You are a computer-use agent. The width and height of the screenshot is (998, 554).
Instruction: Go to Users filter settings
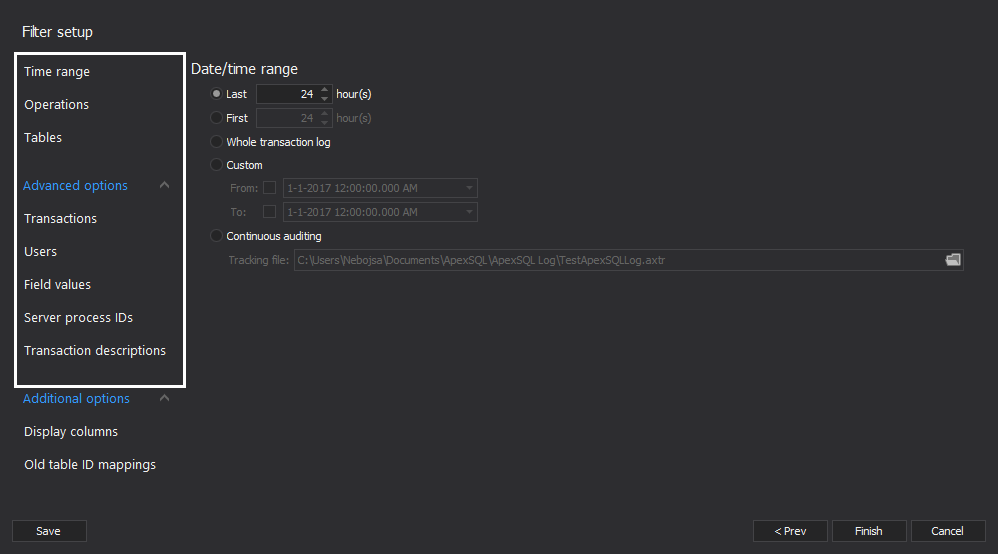point(40,252)
